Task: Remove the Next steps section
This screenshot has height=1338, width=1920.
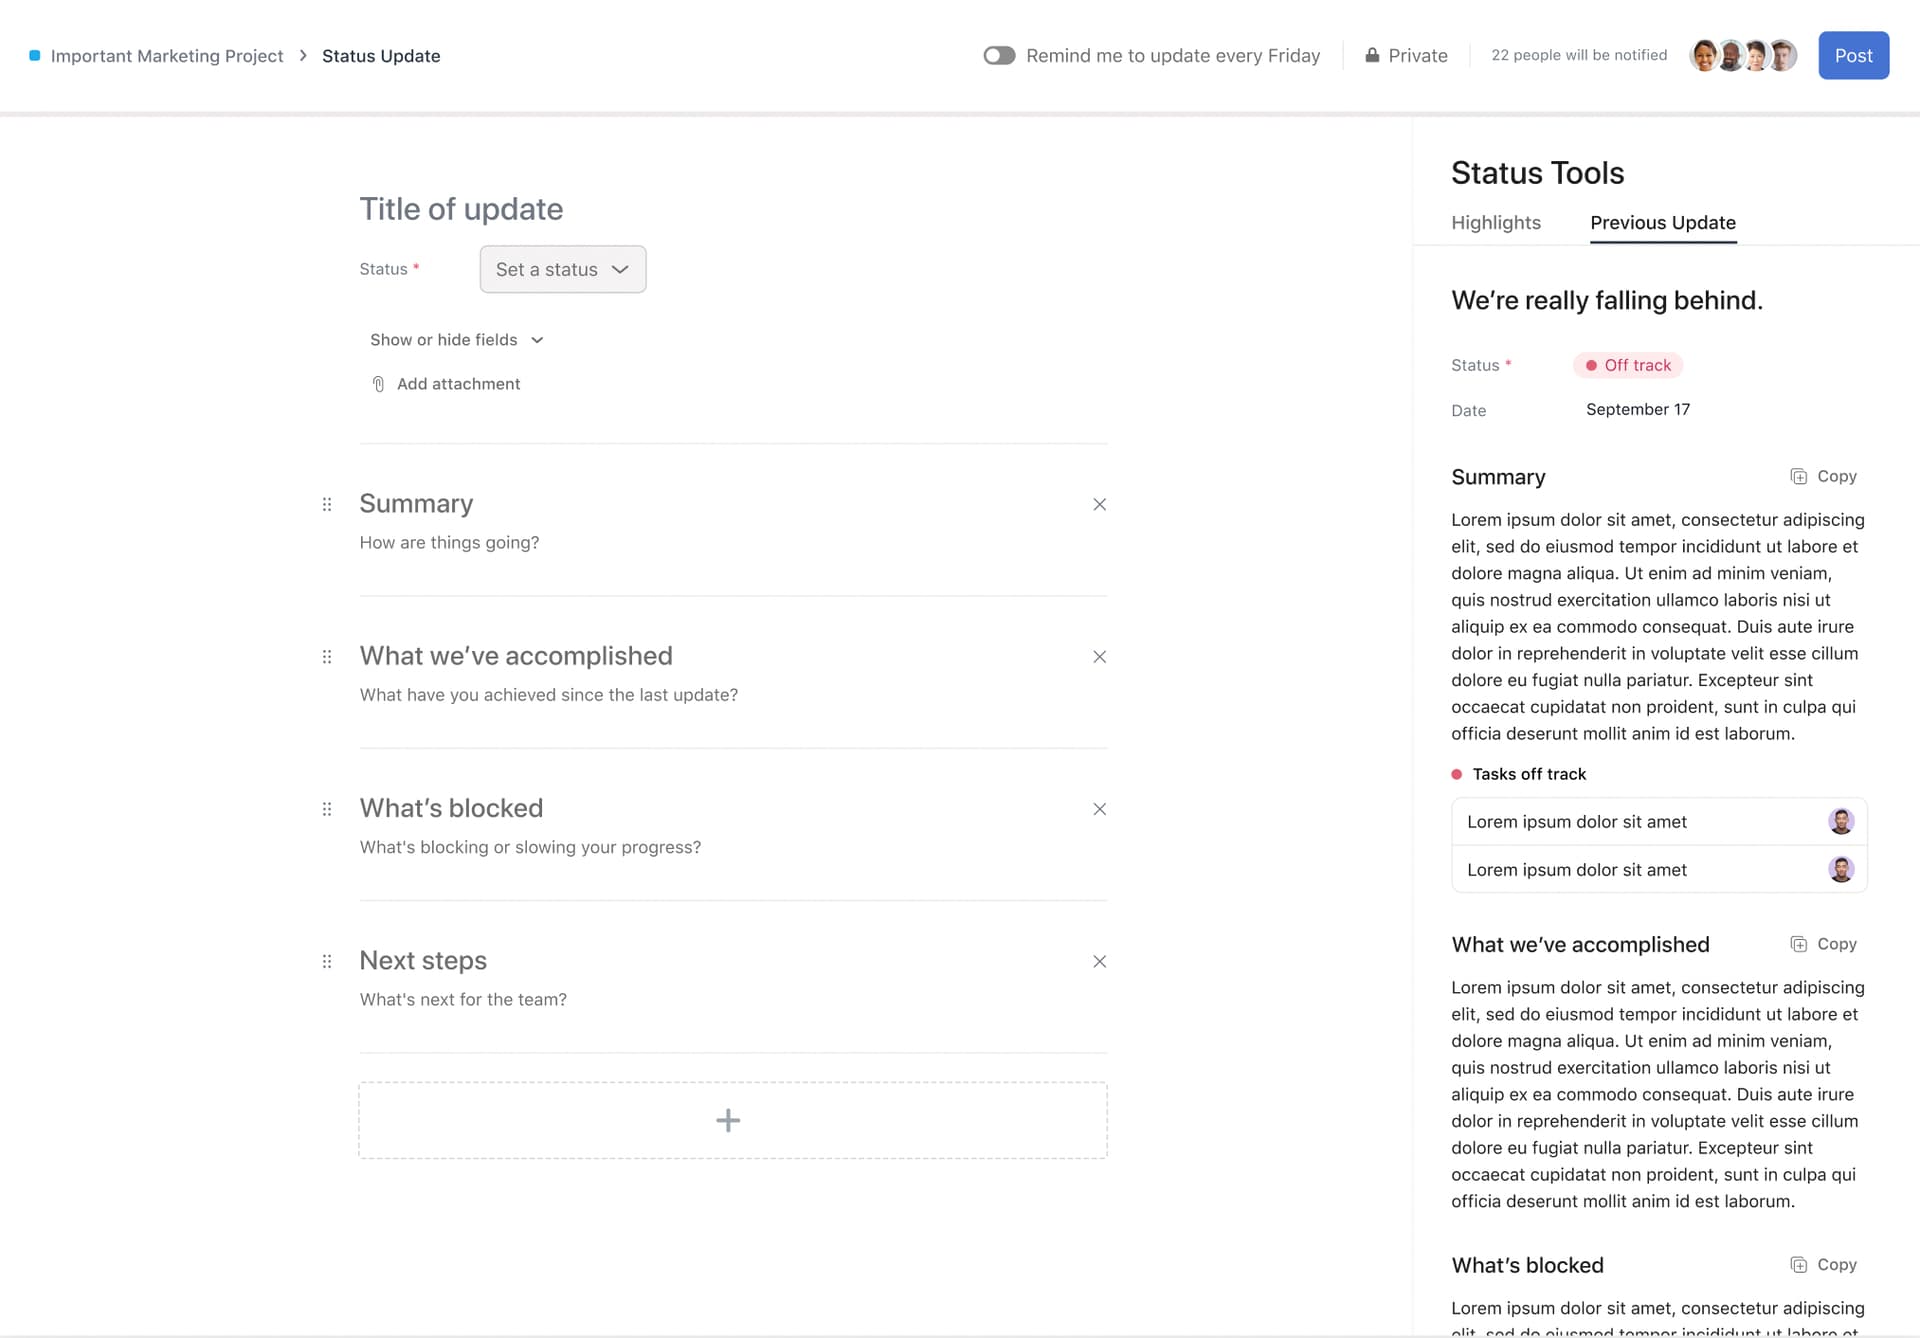Action: click(x=1099, y=961)
